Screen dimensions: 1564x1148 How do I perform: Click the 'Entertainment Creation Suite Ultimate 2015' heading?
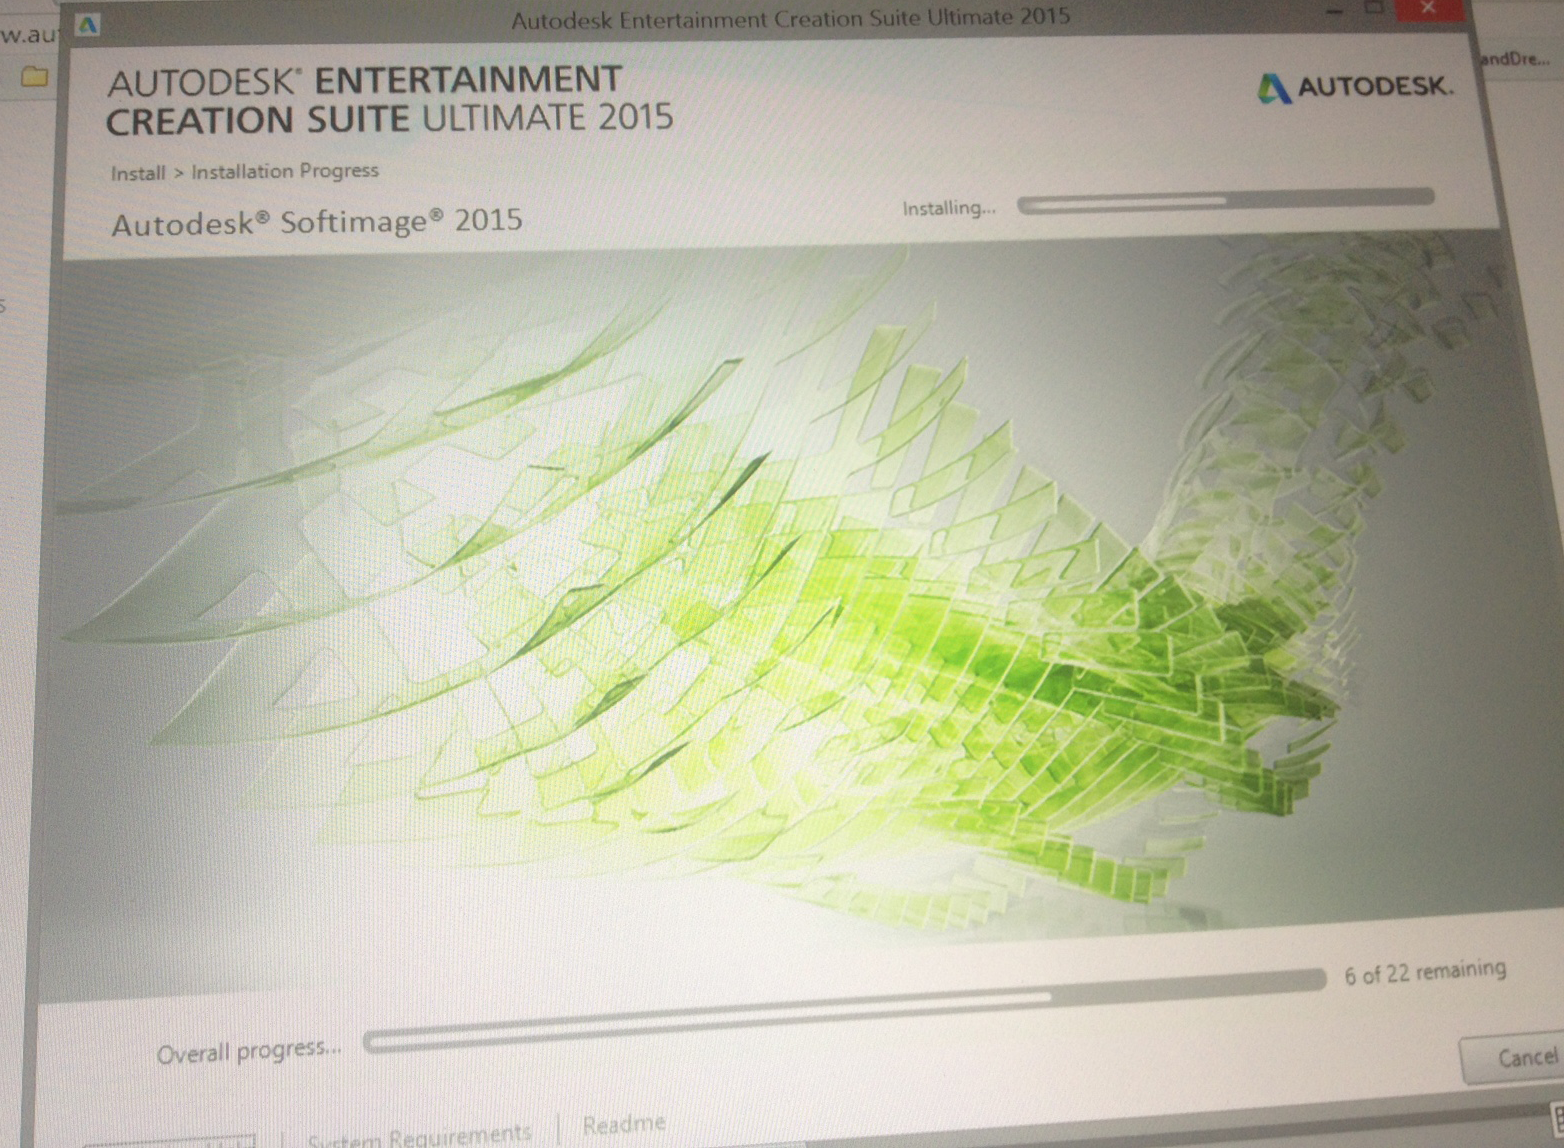(x=390, y=100)
